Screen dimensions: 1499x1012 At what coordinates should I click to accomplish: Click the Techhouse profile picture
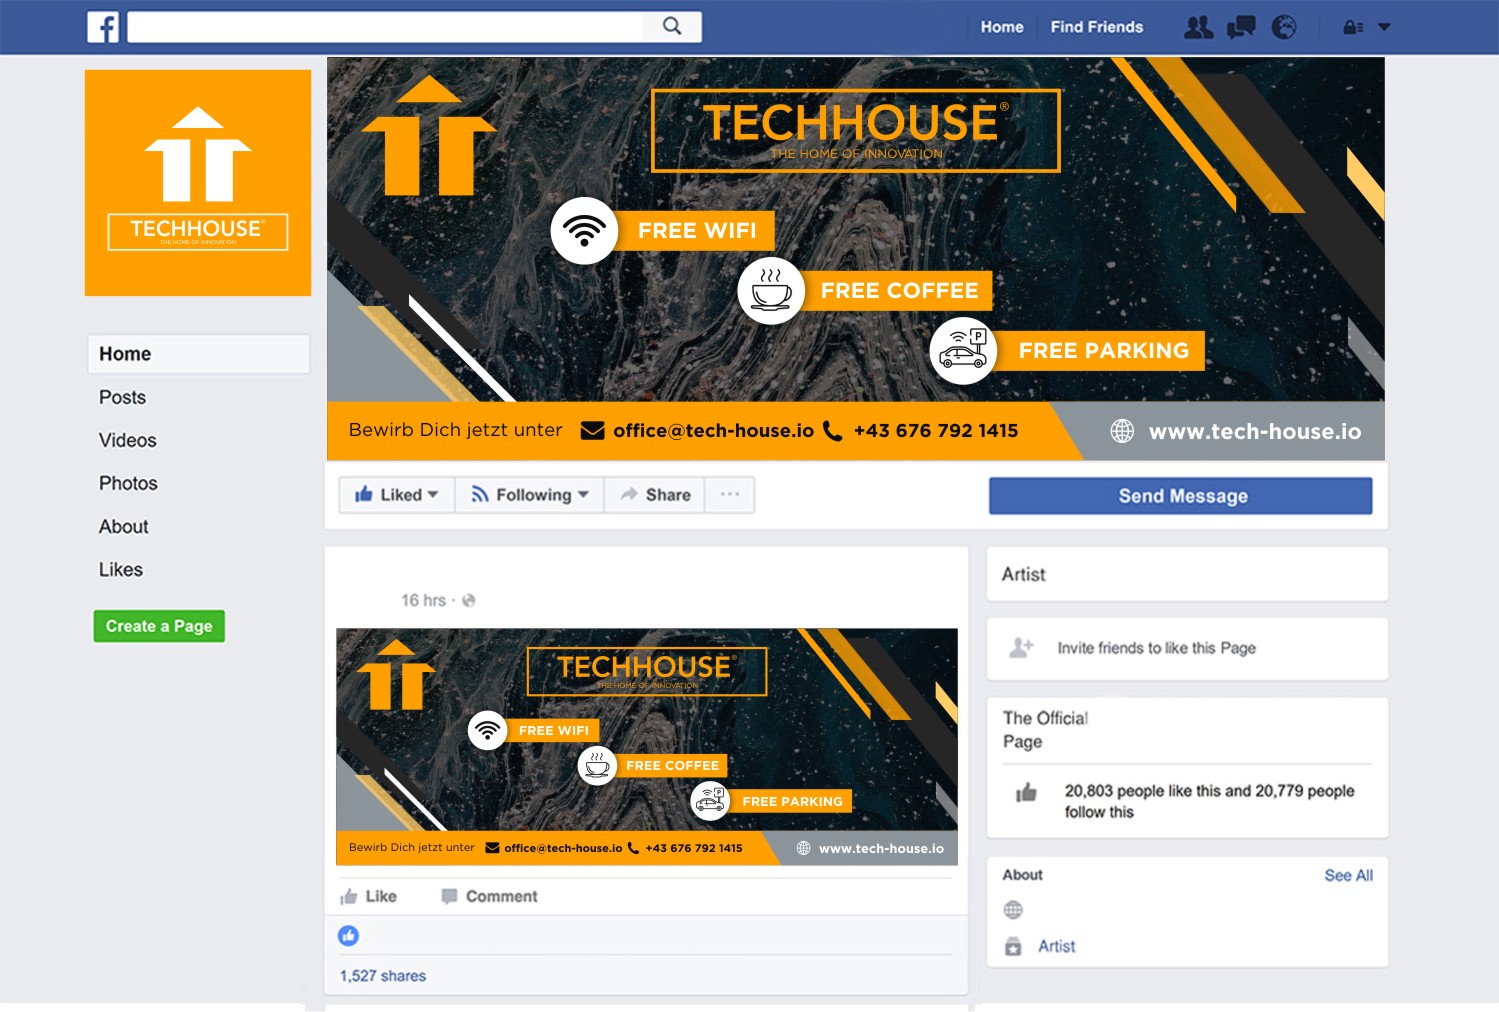tap(198, 183)
